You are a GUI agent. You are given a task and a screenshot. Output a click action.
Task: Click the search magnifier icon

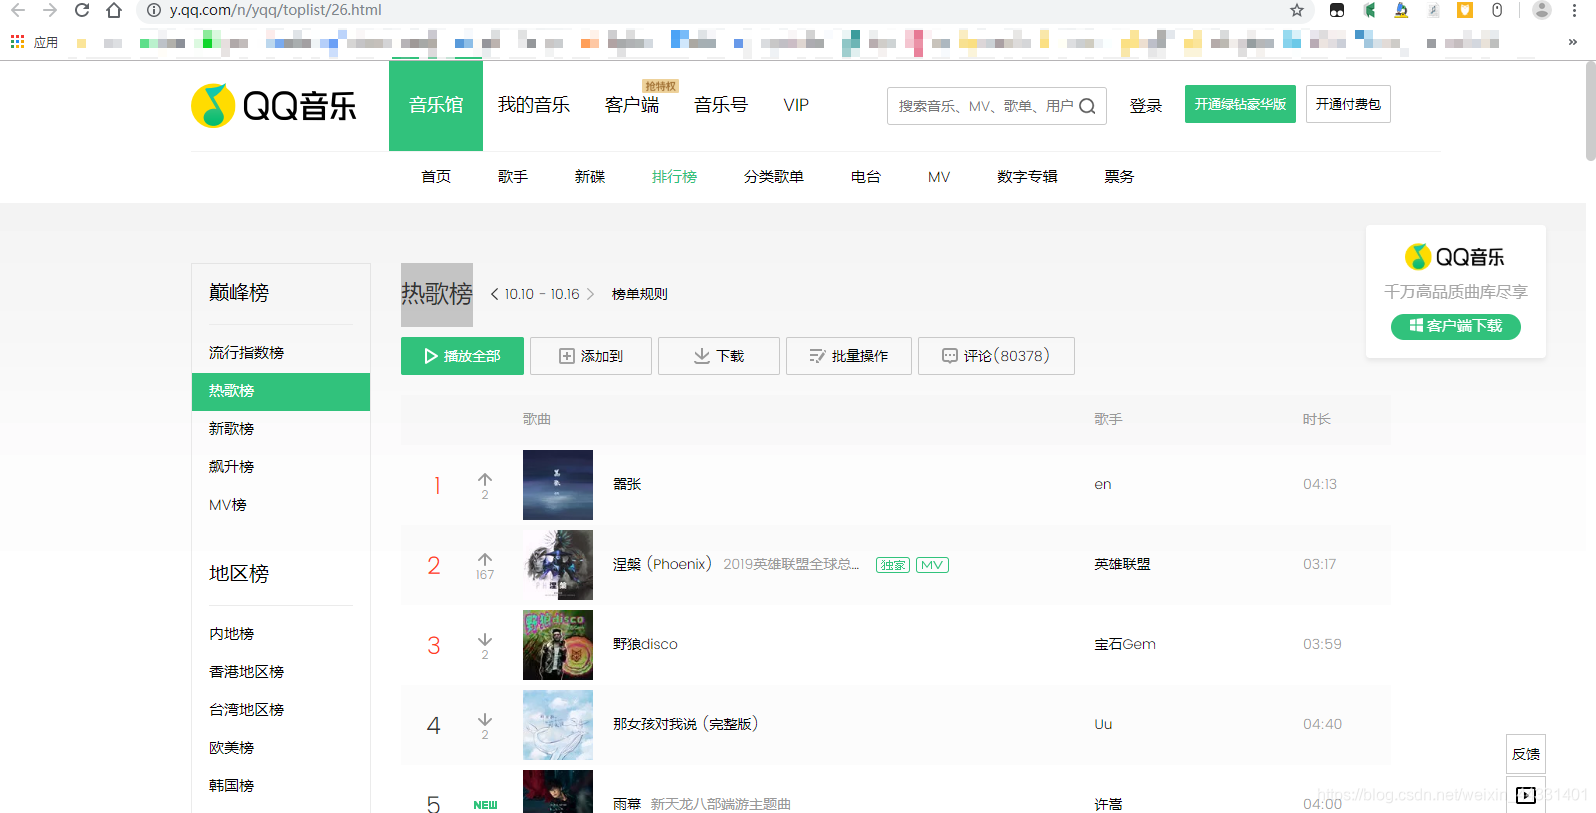coord(1088,105)
